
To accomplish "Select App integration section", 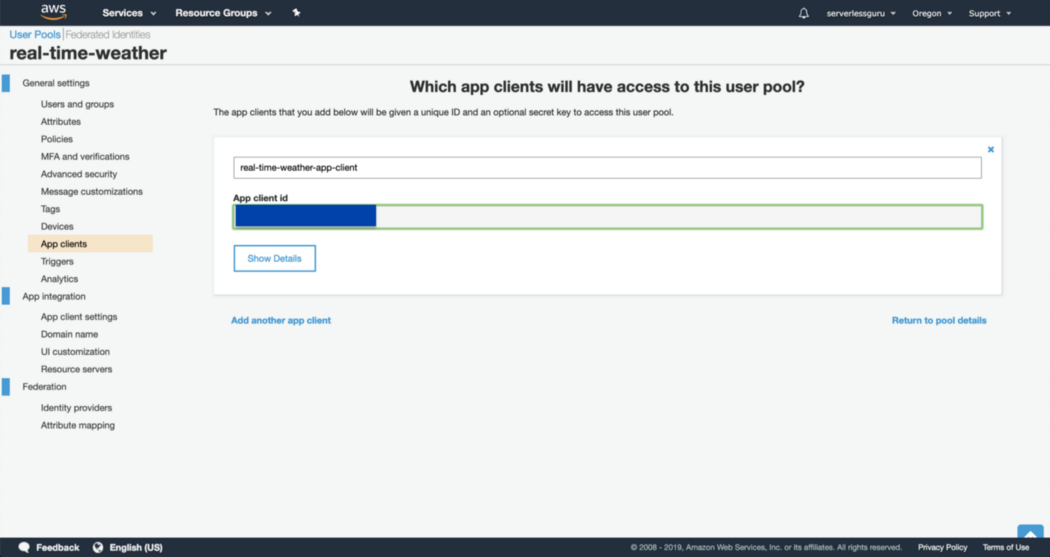I will click(54, 296).
